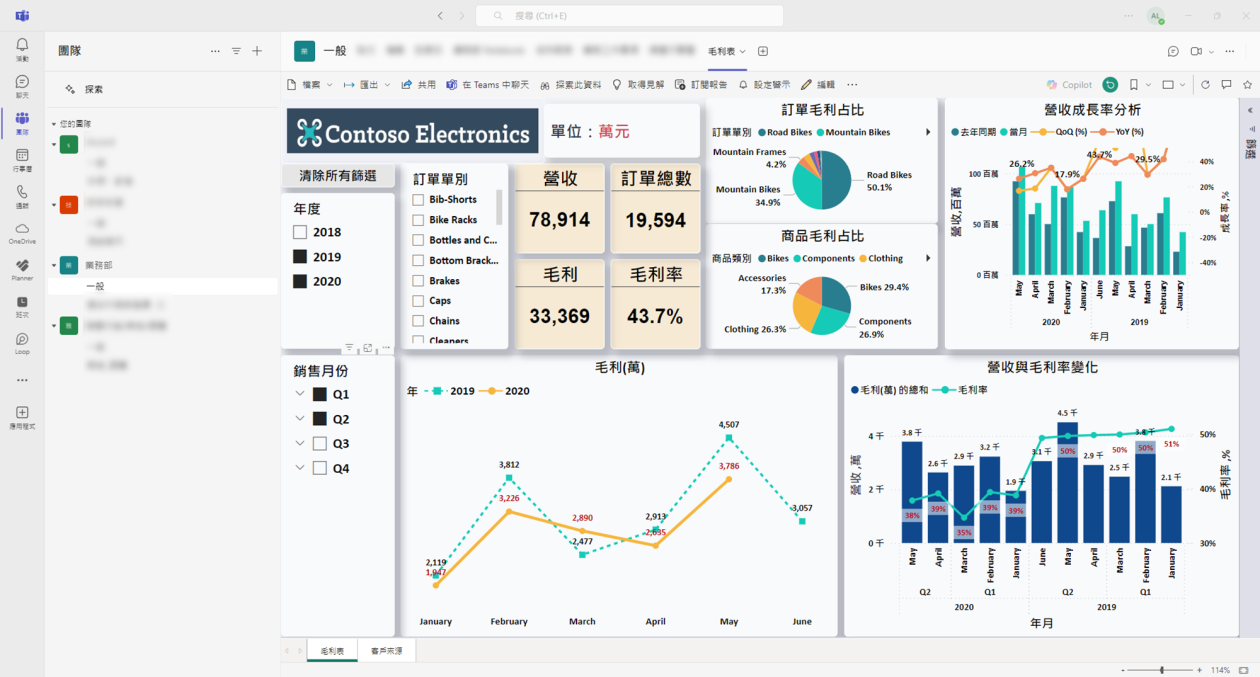Open the Loop app icon

[x=22, y=341]
